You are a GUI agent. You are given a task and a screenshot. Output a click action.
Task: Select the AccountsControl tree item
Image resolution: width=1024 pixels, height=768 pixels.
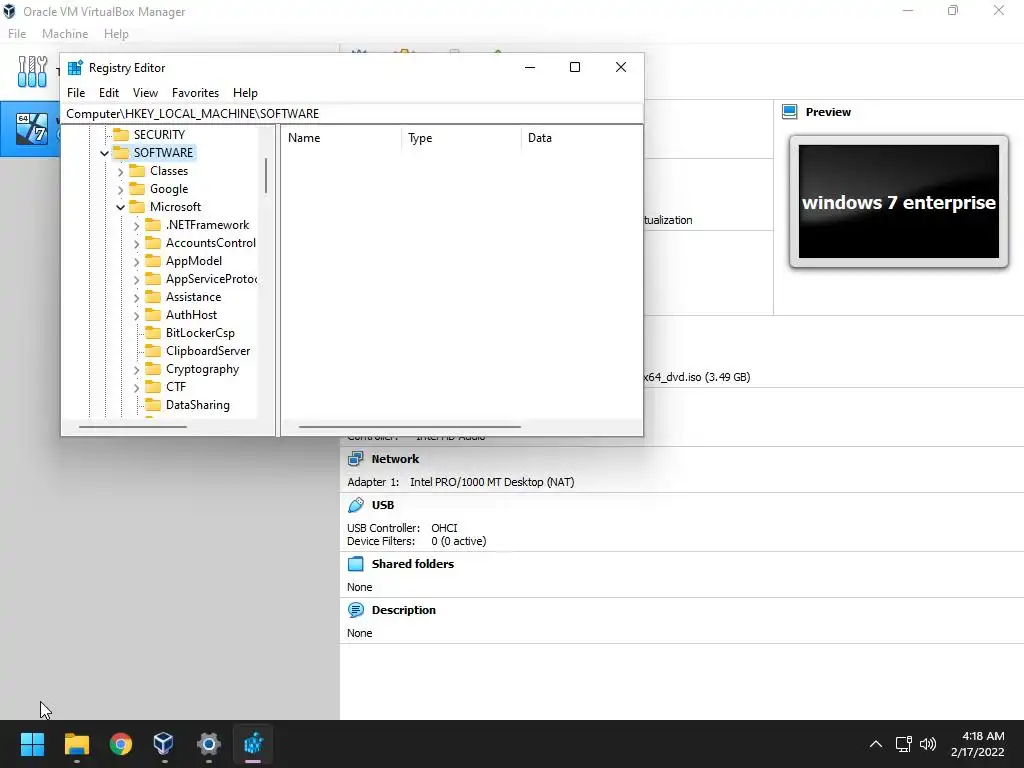(210, 243)
